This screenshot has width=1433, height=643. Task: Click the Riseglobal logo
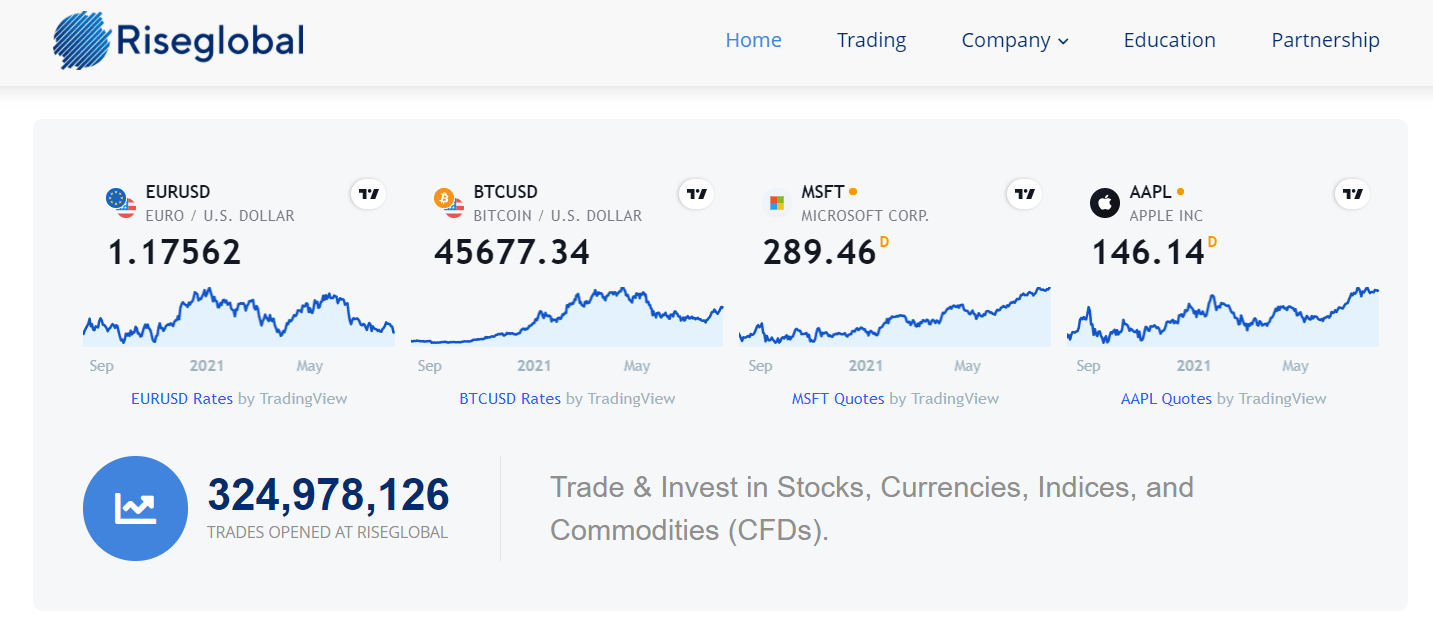coord(178,40)
